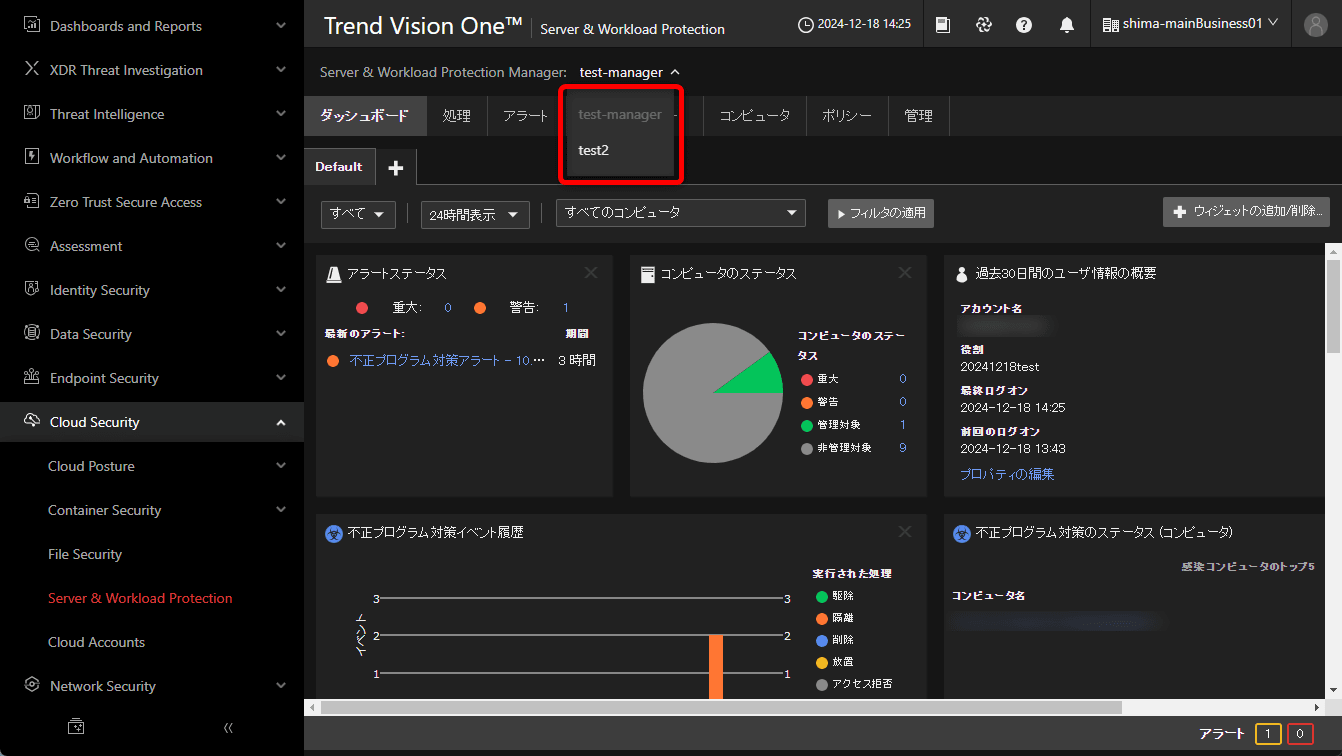
Task: Switch to the ポリシー tab
Action: pos(847,116)
